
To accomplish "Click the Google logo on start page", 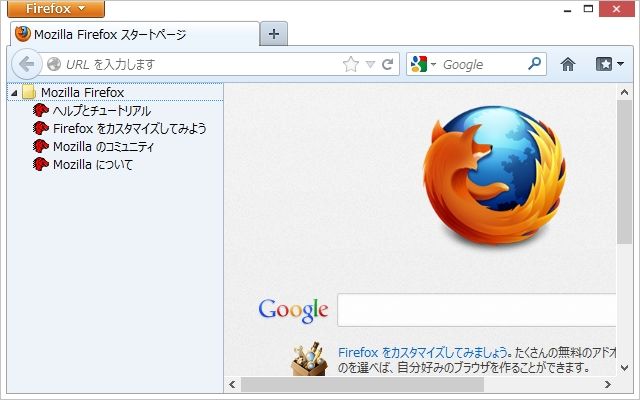I will [x=293, y=310].
